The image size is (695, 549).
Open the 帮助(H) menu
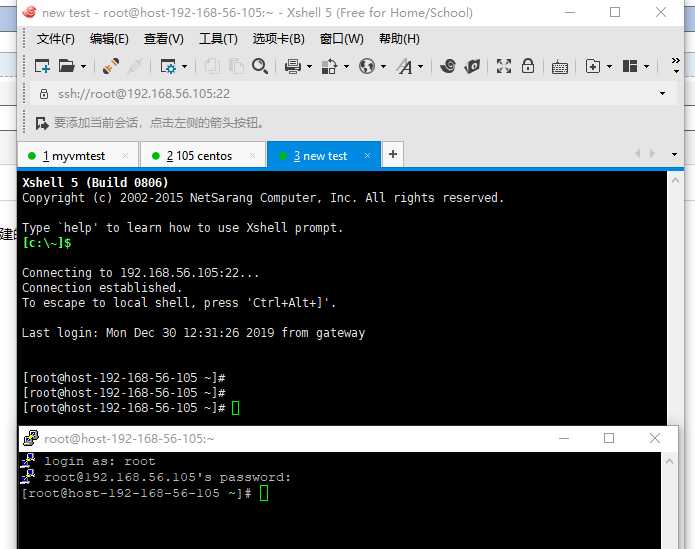pyautogui.click(x=399, y=39)
